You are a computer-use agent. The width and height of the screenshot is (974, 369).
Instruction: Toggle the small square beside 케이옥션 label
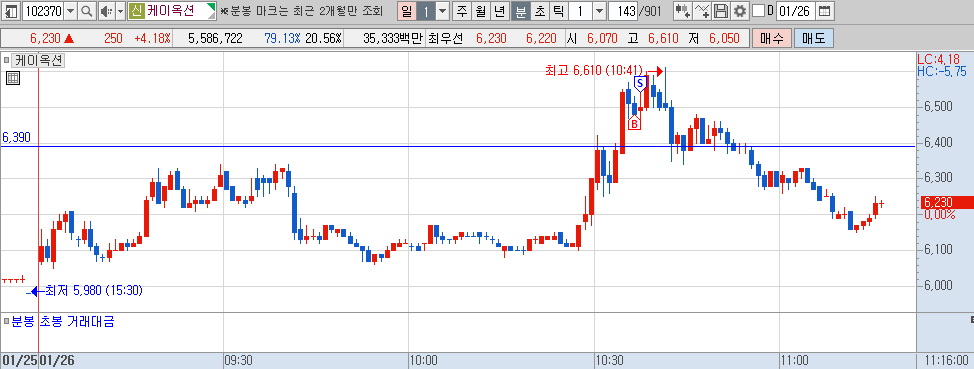[x=6, y=61]
